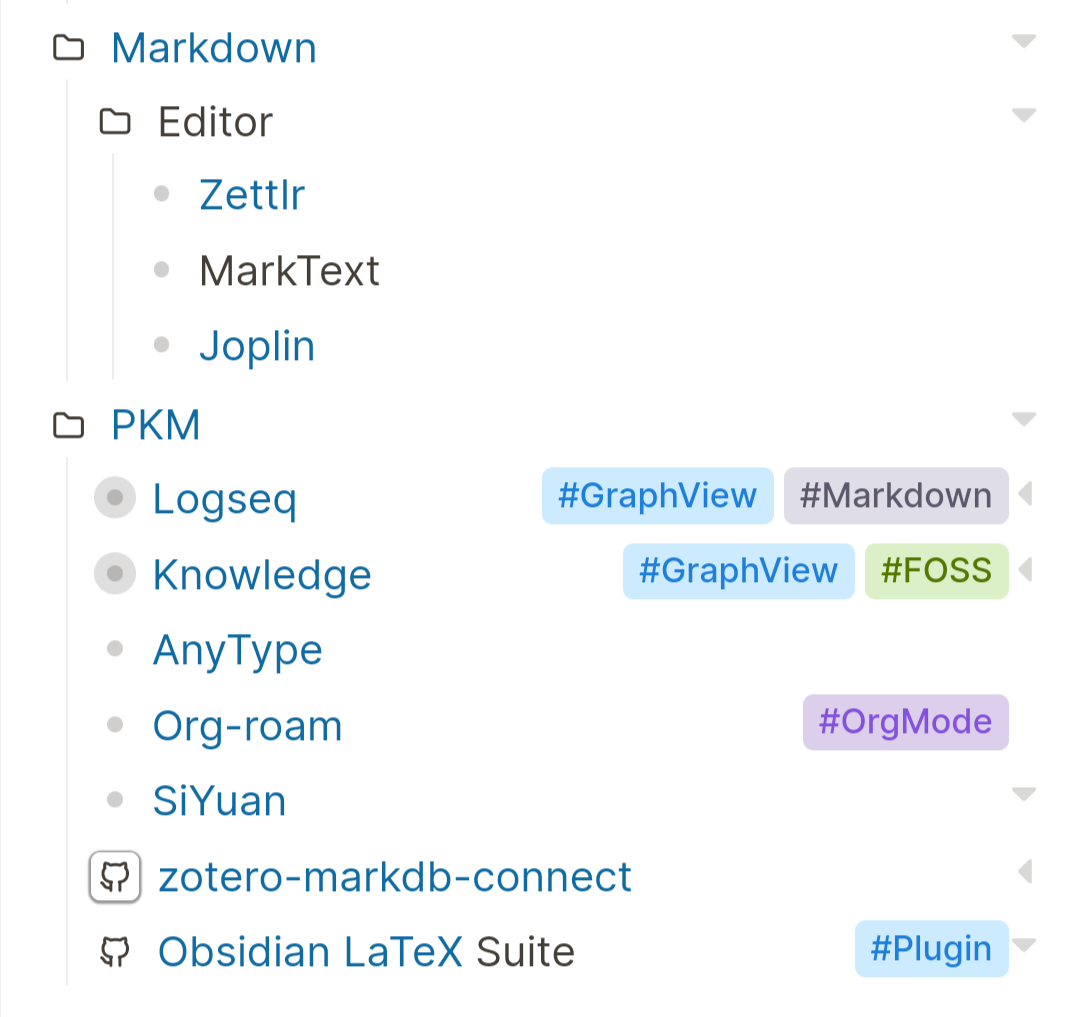Click the boxed GitHub icon for zotero-markdb-connect

[115, 877]
